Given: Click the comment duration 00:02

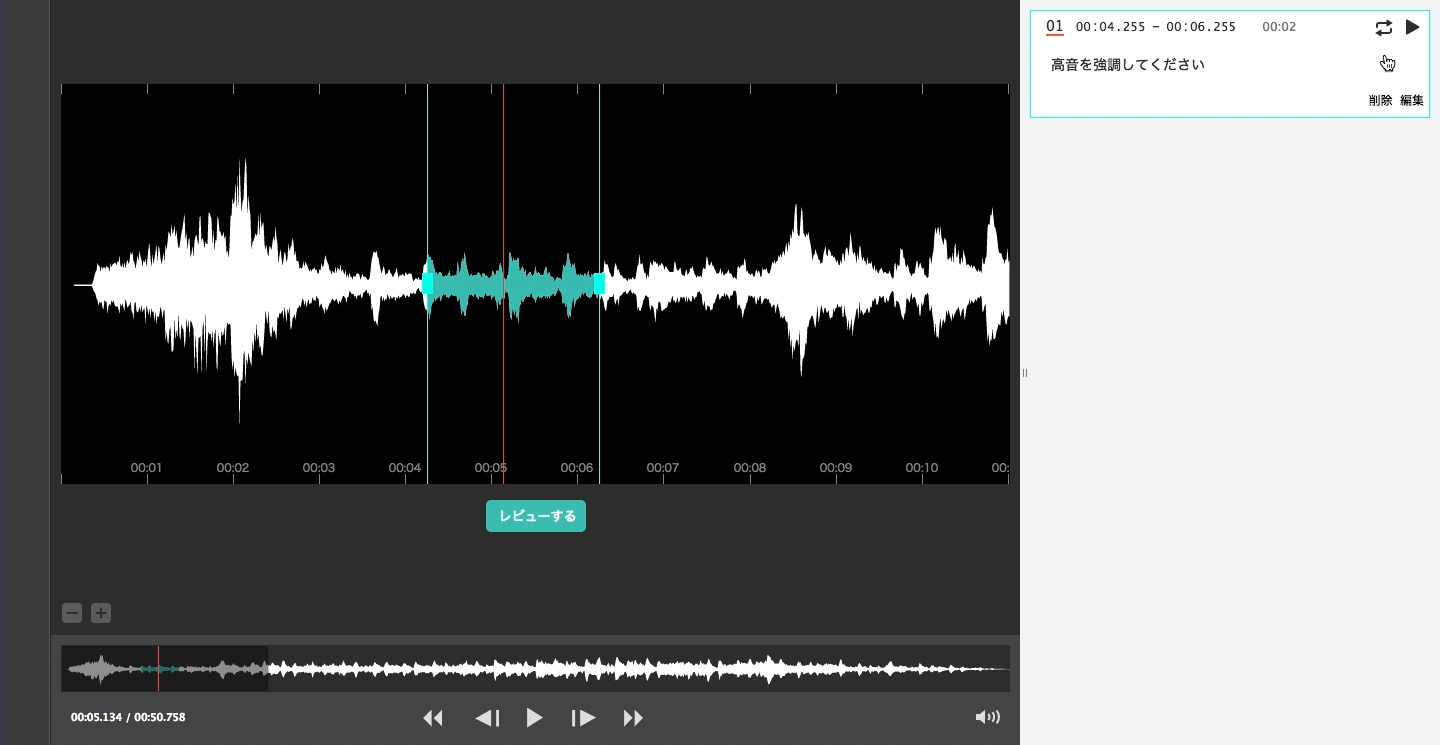Looking at the screenshot, I should [1279, 27].
